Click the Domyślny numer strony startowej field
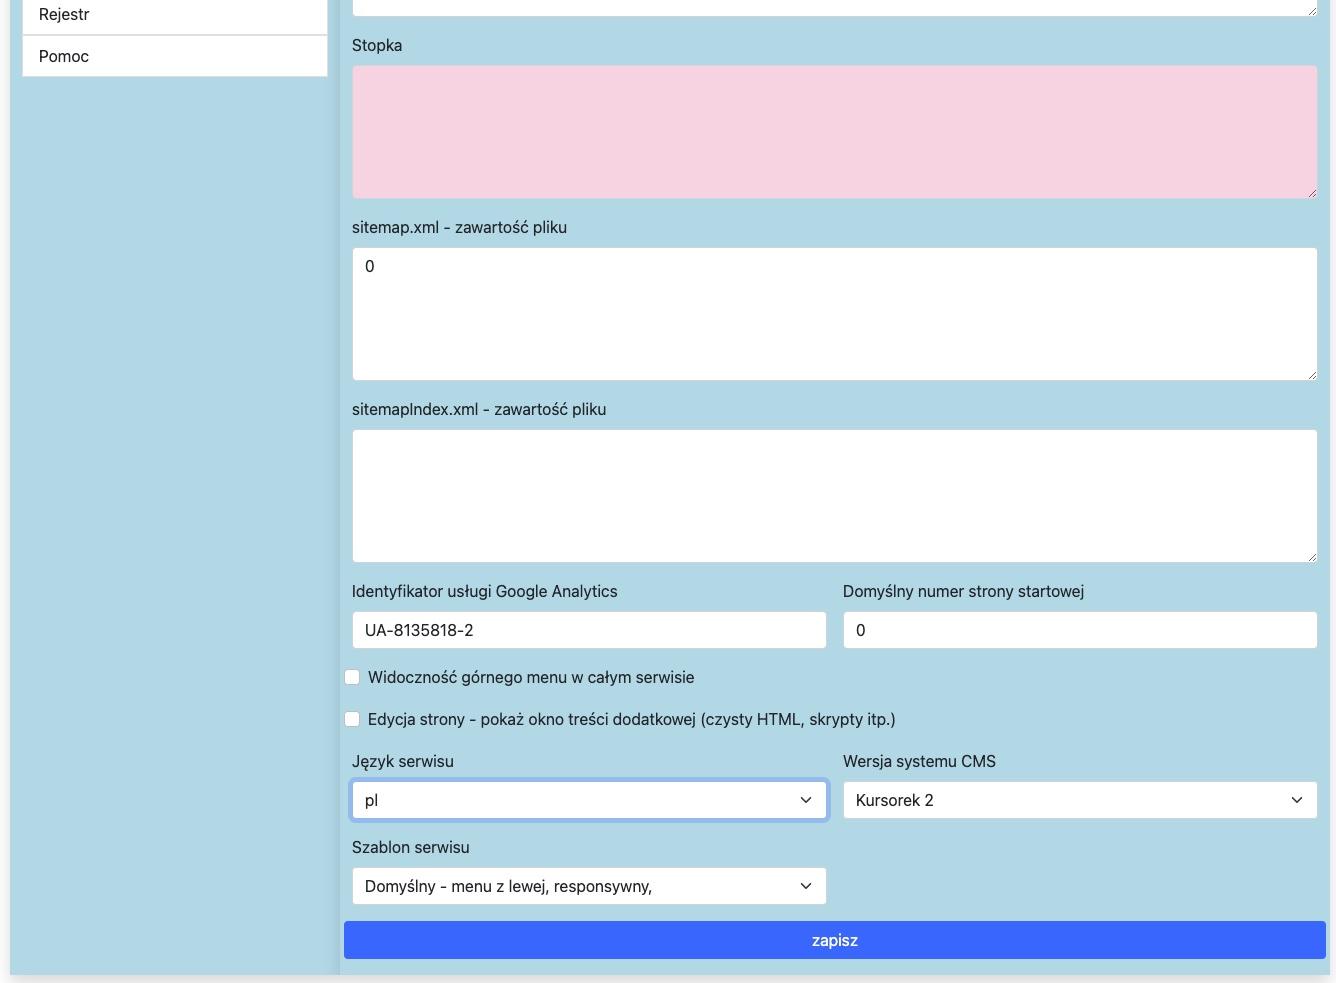The width and height of the screenshot is (1336, 983). (1079, 630)
